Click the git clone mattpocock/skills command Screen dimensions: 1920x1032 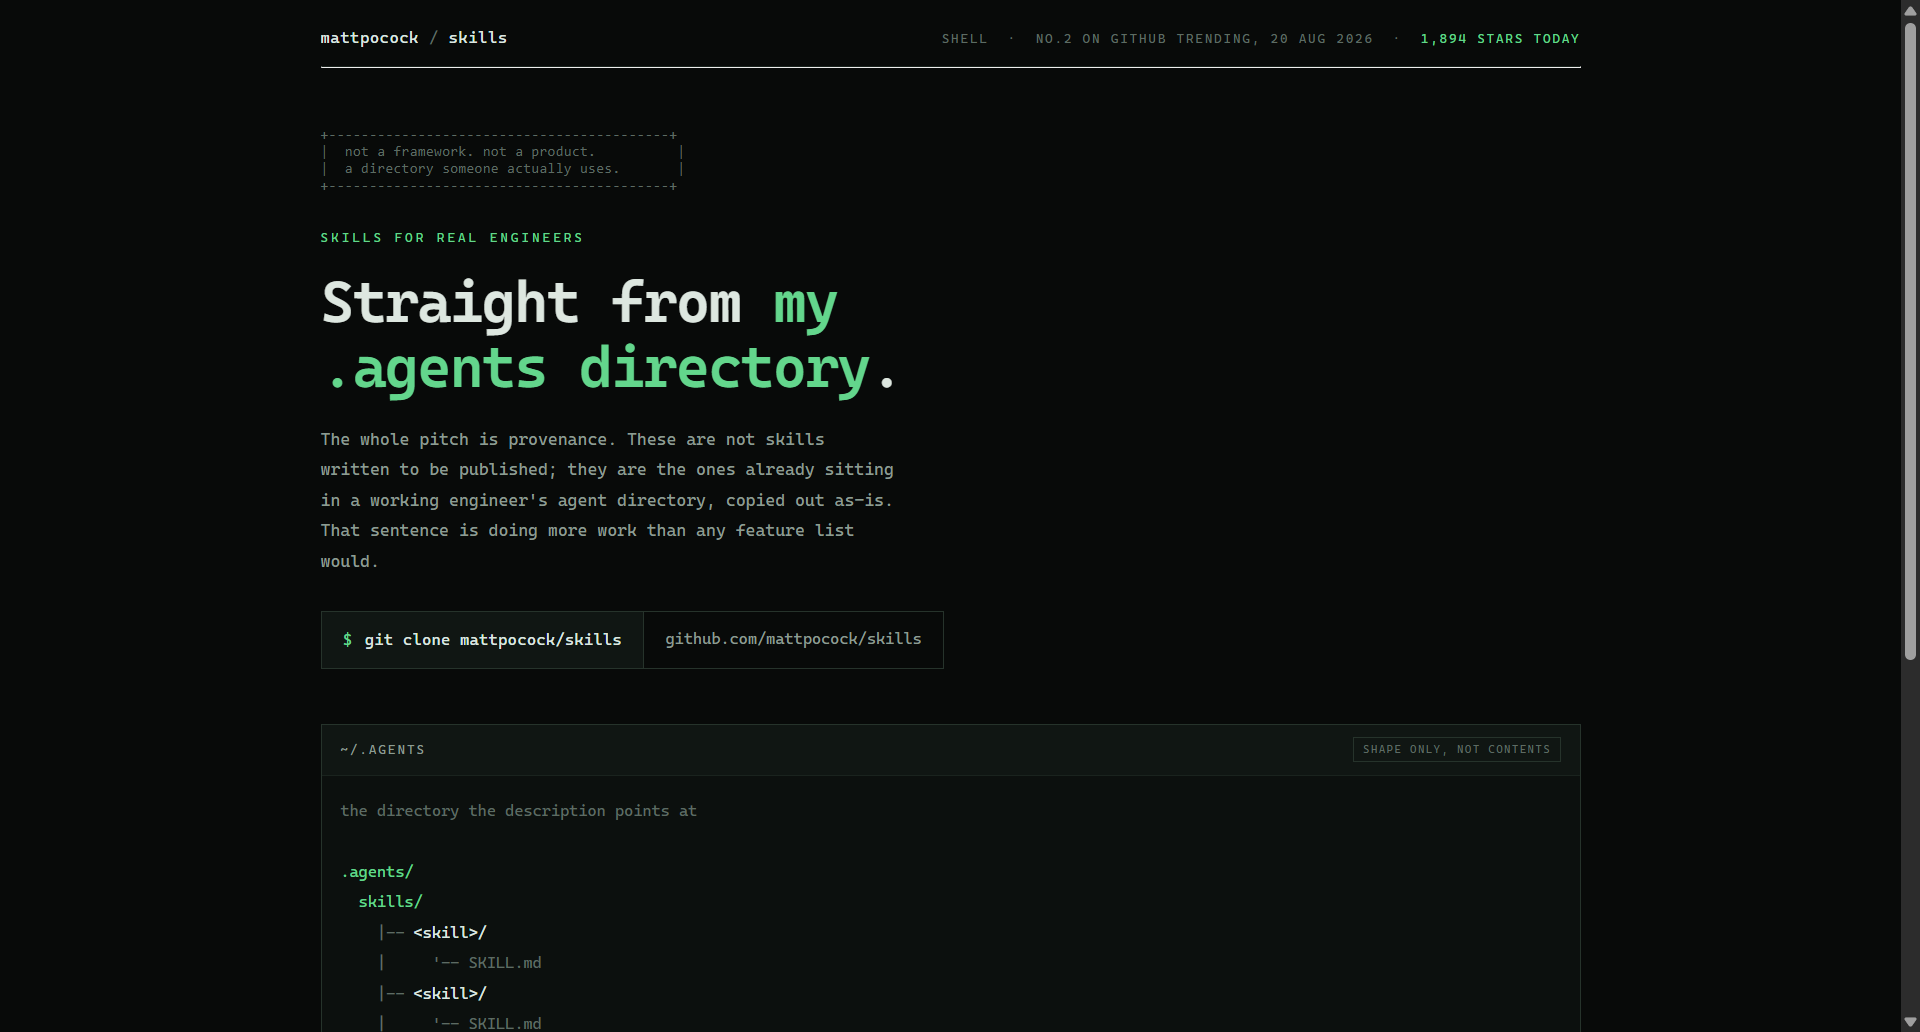click(482, 640)
